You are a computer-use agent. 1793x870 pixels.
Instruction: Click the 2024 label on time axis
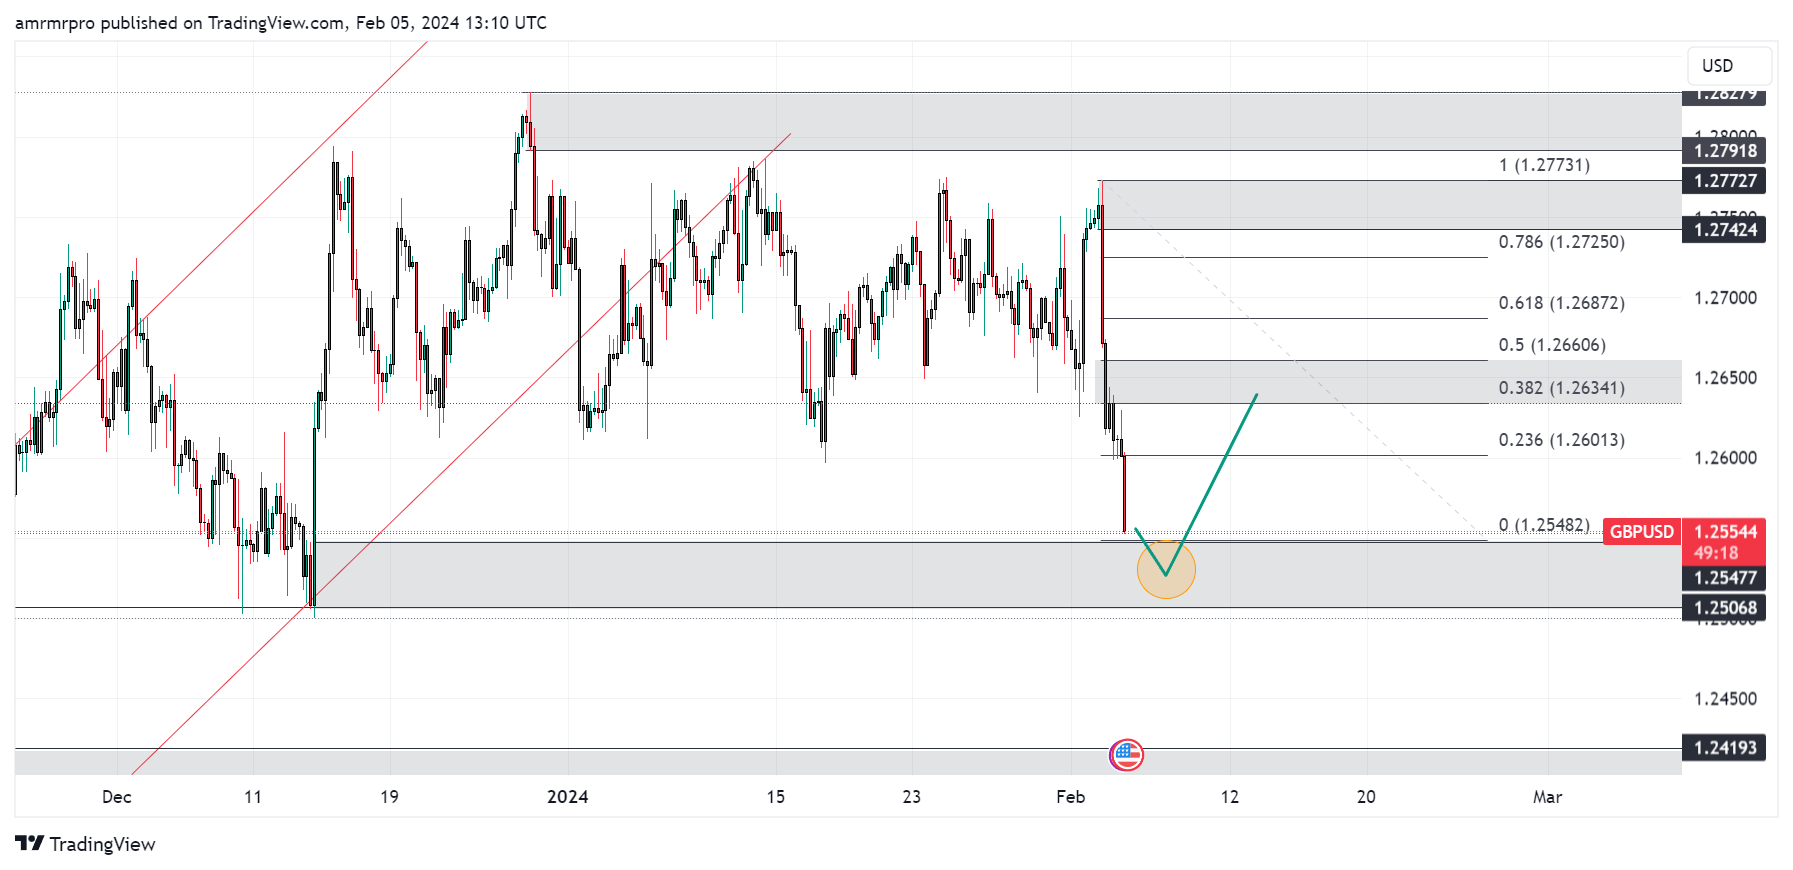click(x=568, y=797)
